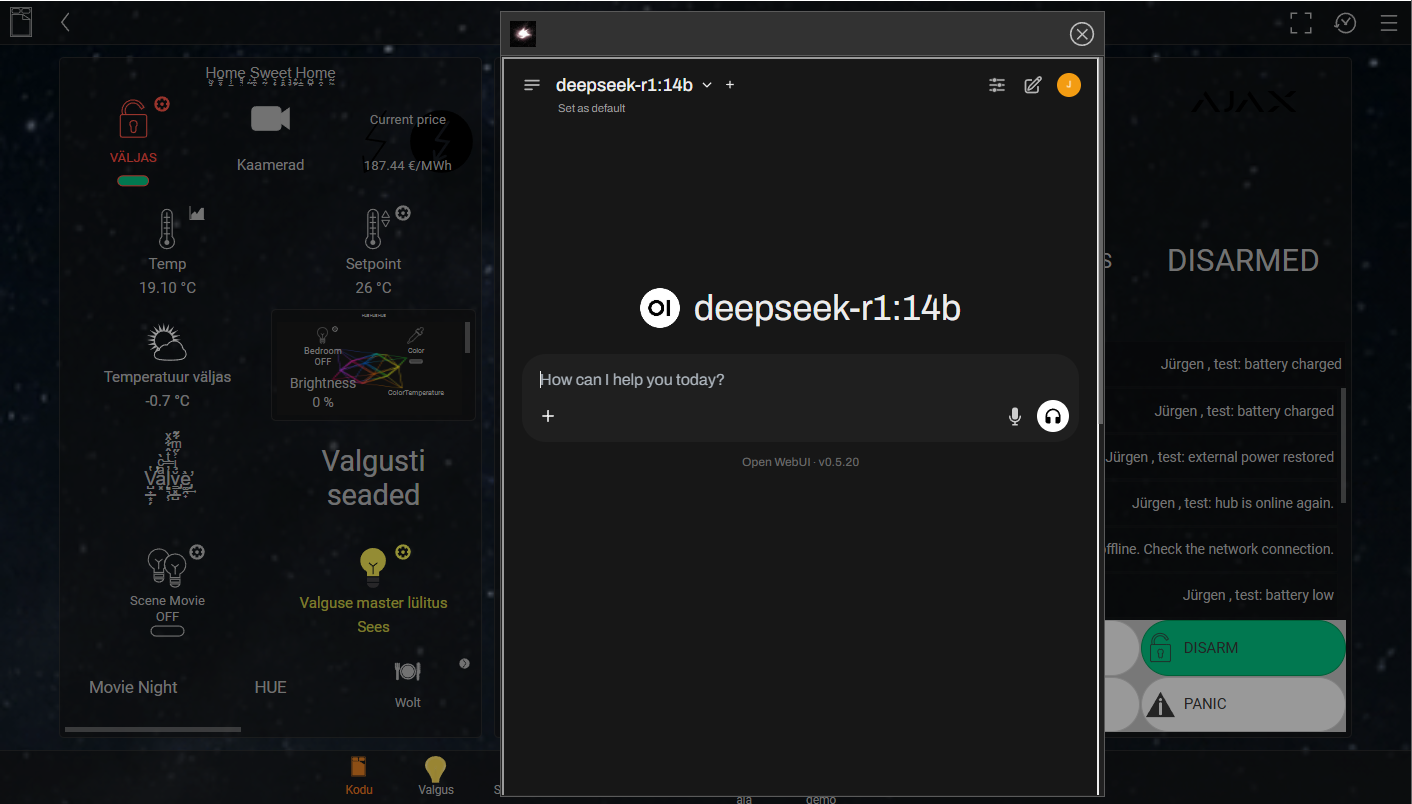Screen dimensions: 1412x804
Task: Open the top-right main hamburger menu
Action: 1388,23
